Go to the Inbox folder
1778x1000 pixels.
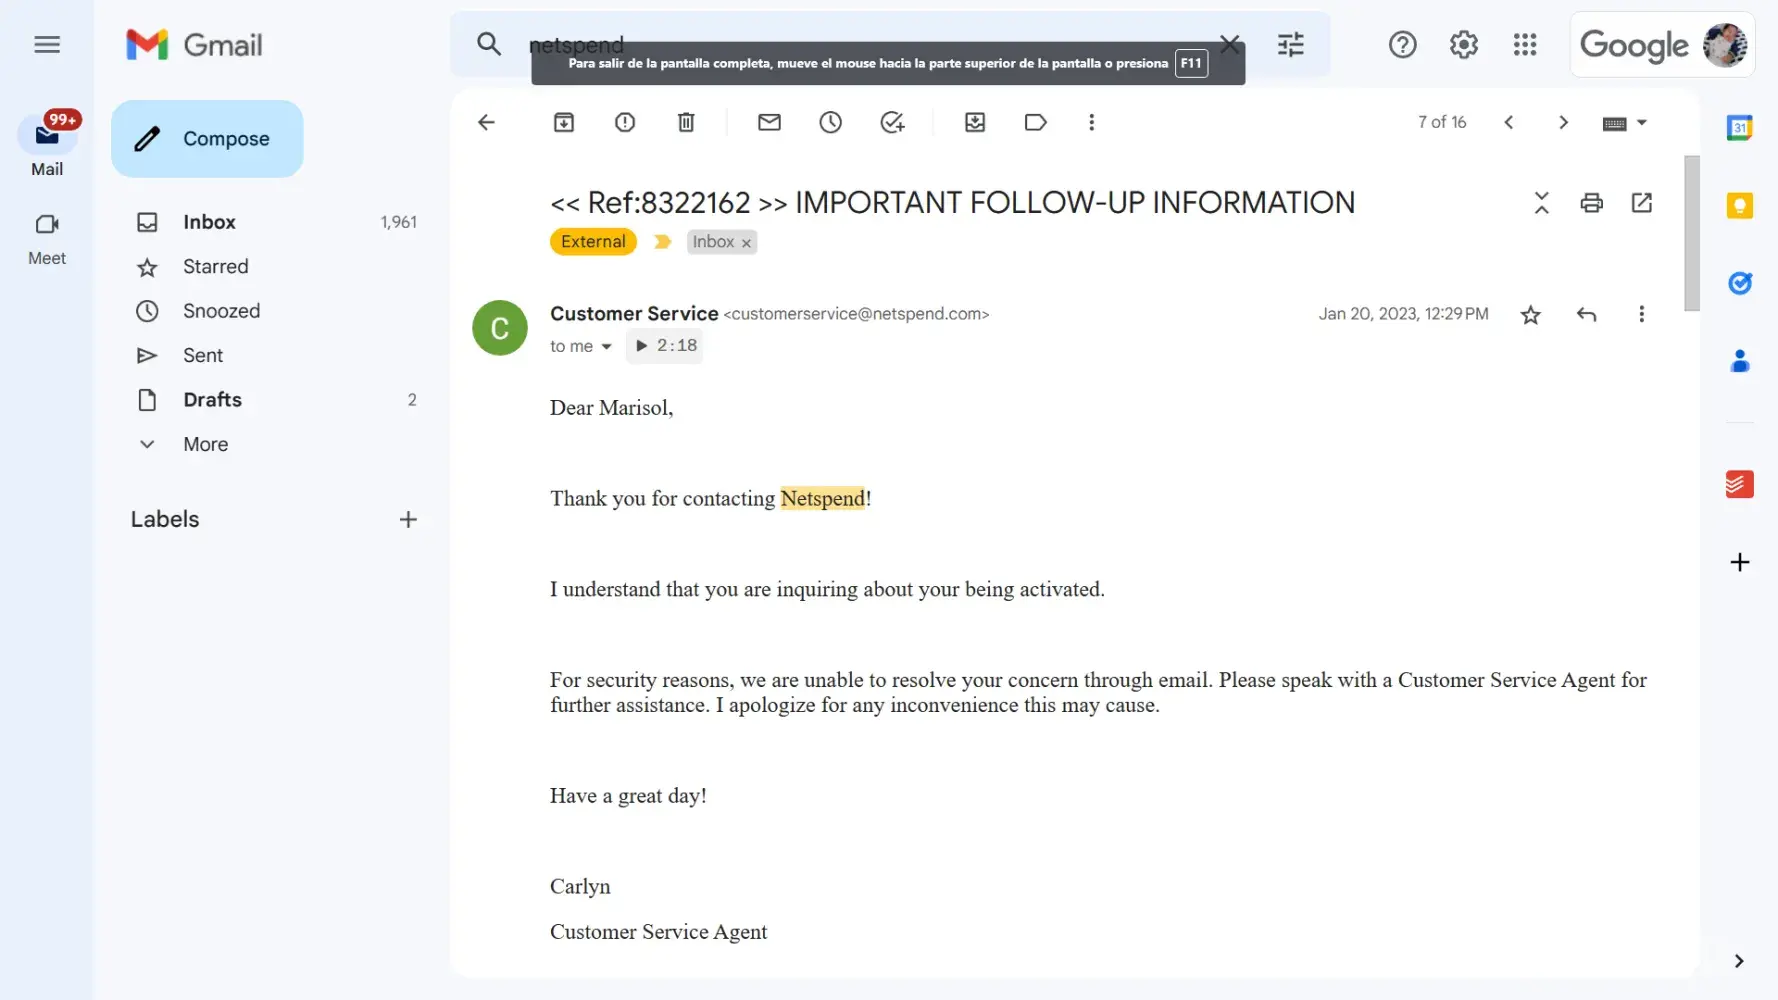(209, 222)
